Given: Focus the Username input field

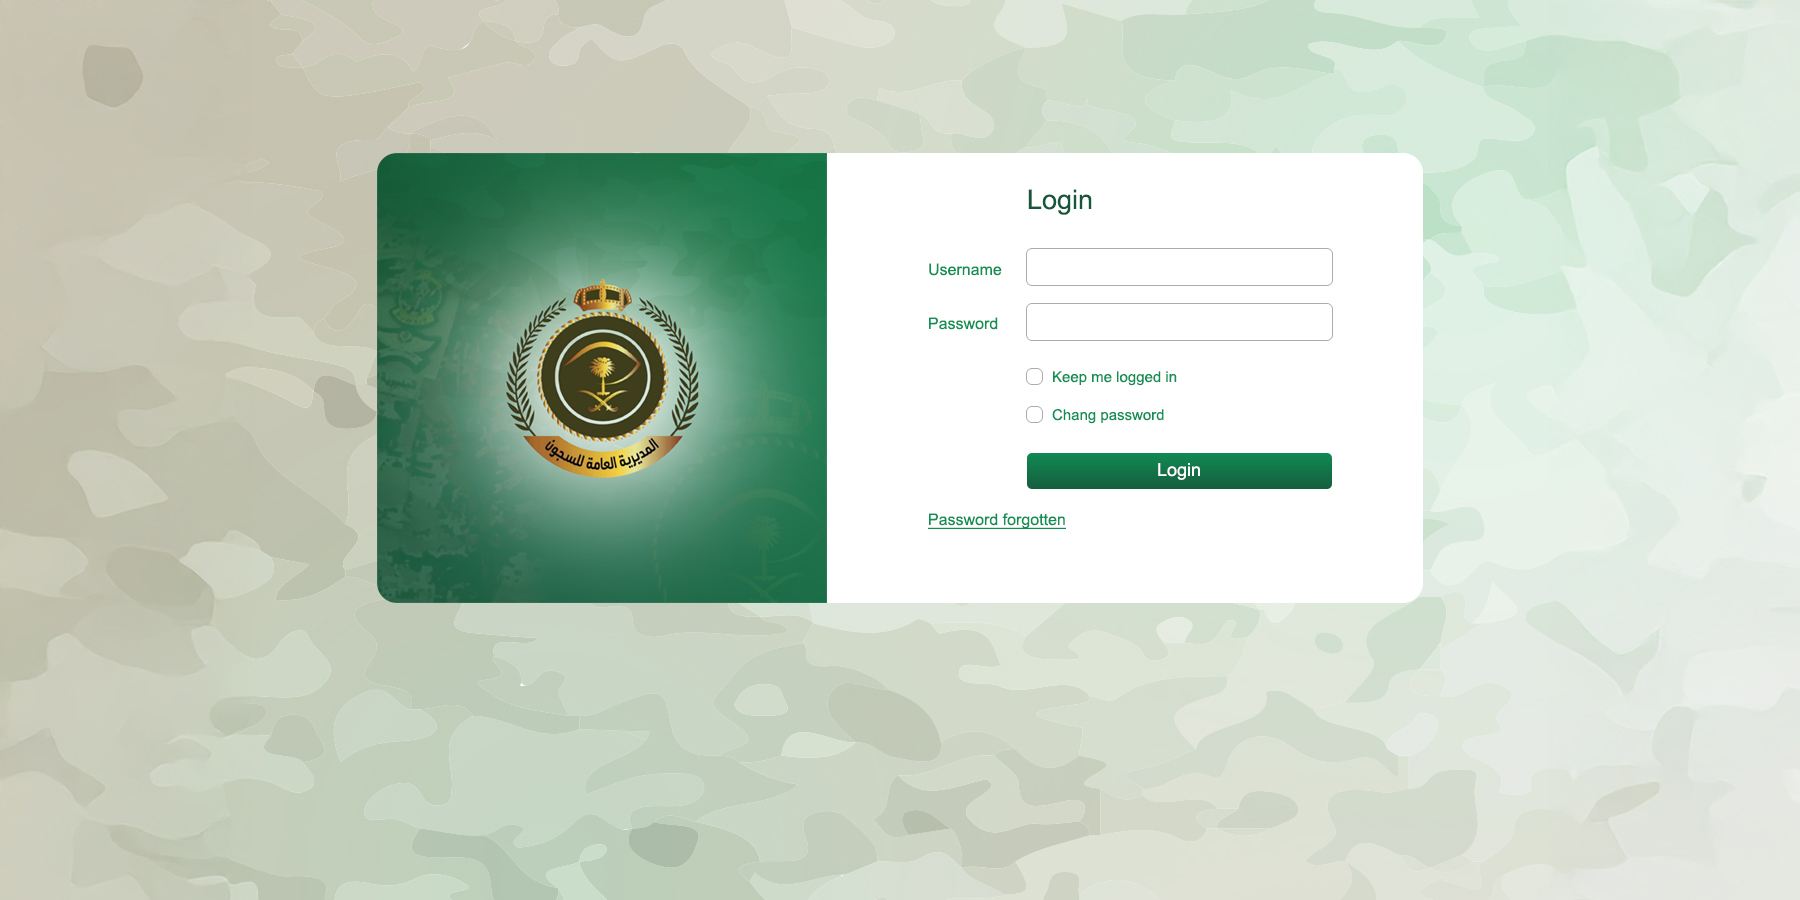Looking at the screenshot, I should coord(1179,267).
